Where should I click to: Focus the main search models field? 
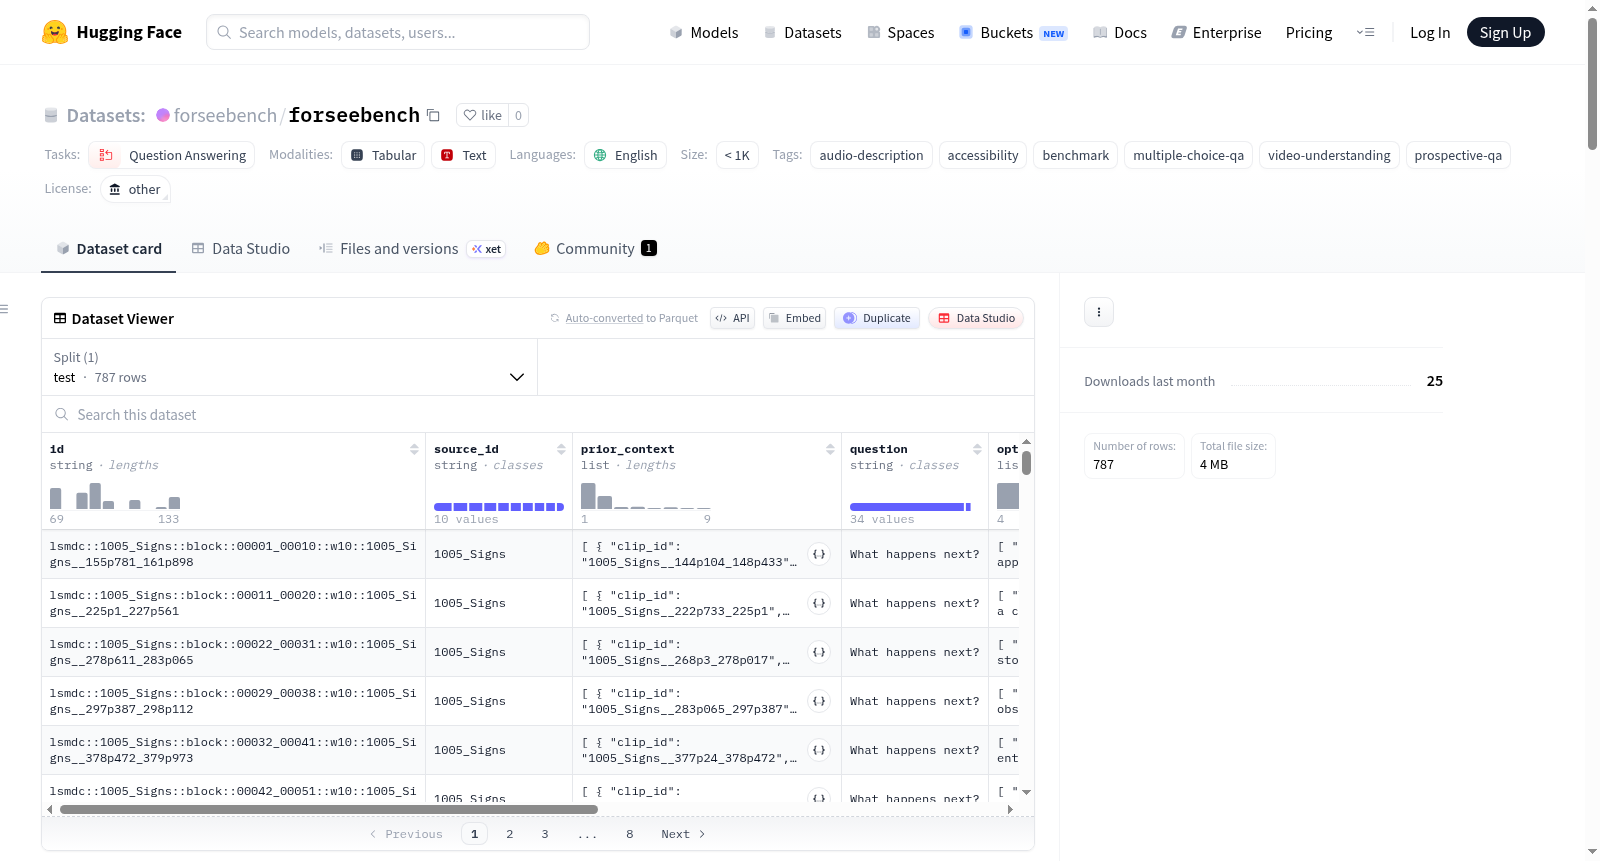point(398,32)
